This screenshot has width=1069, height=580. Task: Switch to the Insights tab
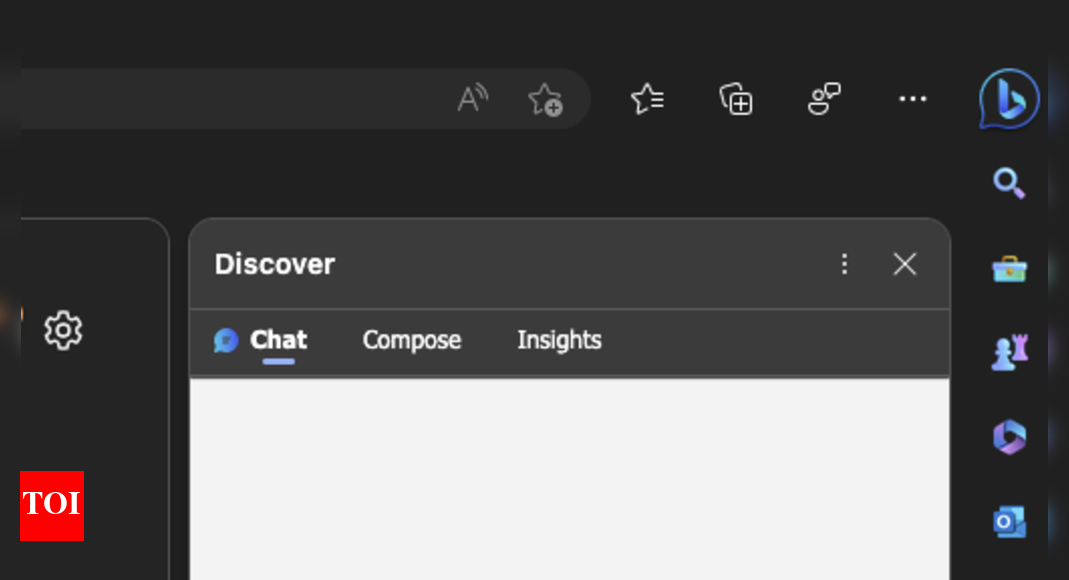coord(559,340)
